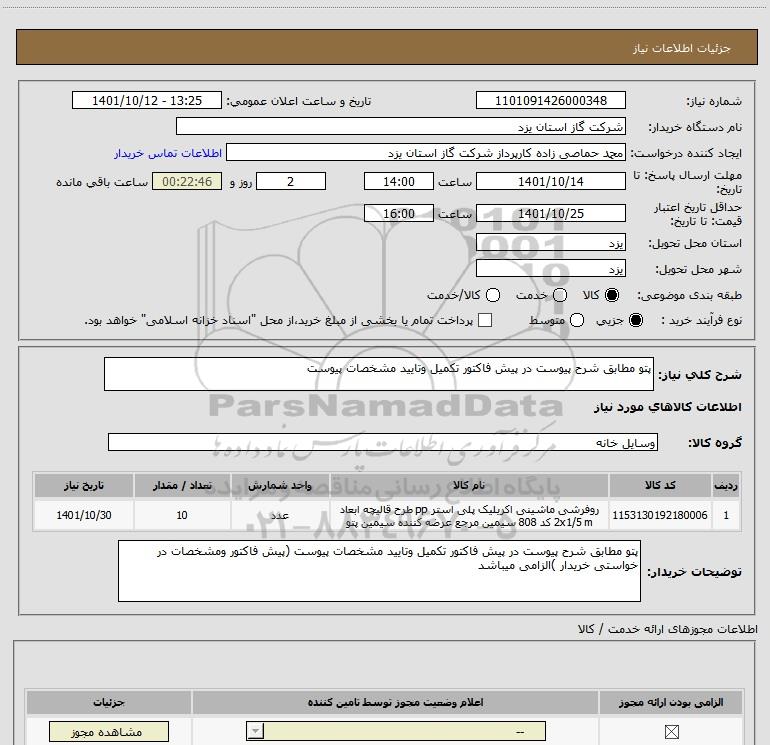Select the جزیی purchase type radio
Viewport: 770px width, 745px height.
pyautogui.click(x=636, y=320)
